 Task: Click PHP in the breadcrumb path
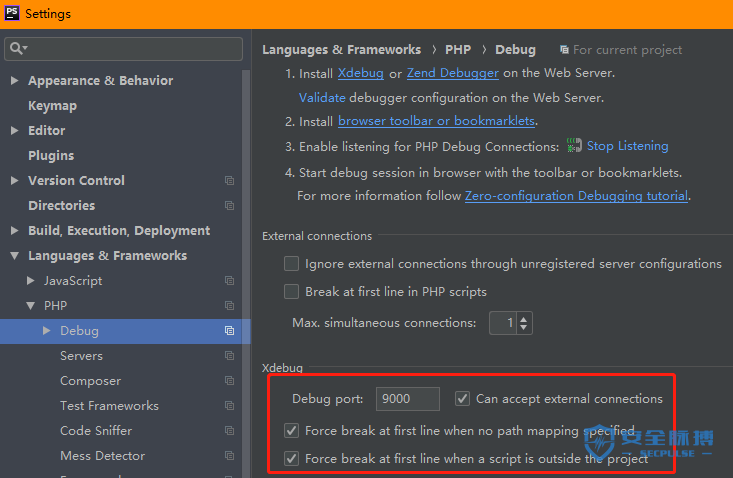[x=458, y=50]
